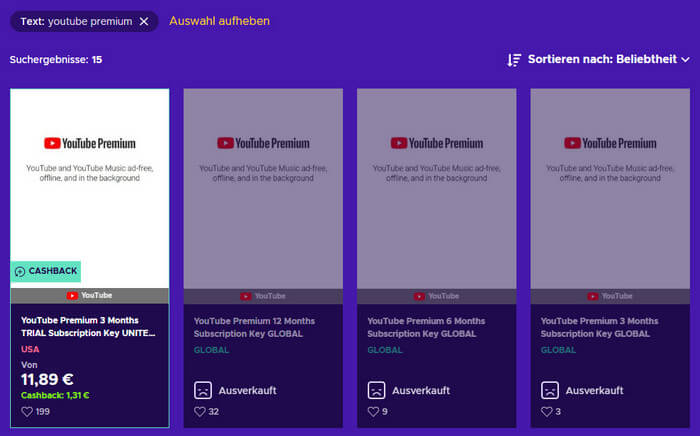The width and height of the screenshot is (700, 436).
Task: Open 'YouTube Premium 12 Months Subscription Key GLOBAL' title
Action: (254, 327)
